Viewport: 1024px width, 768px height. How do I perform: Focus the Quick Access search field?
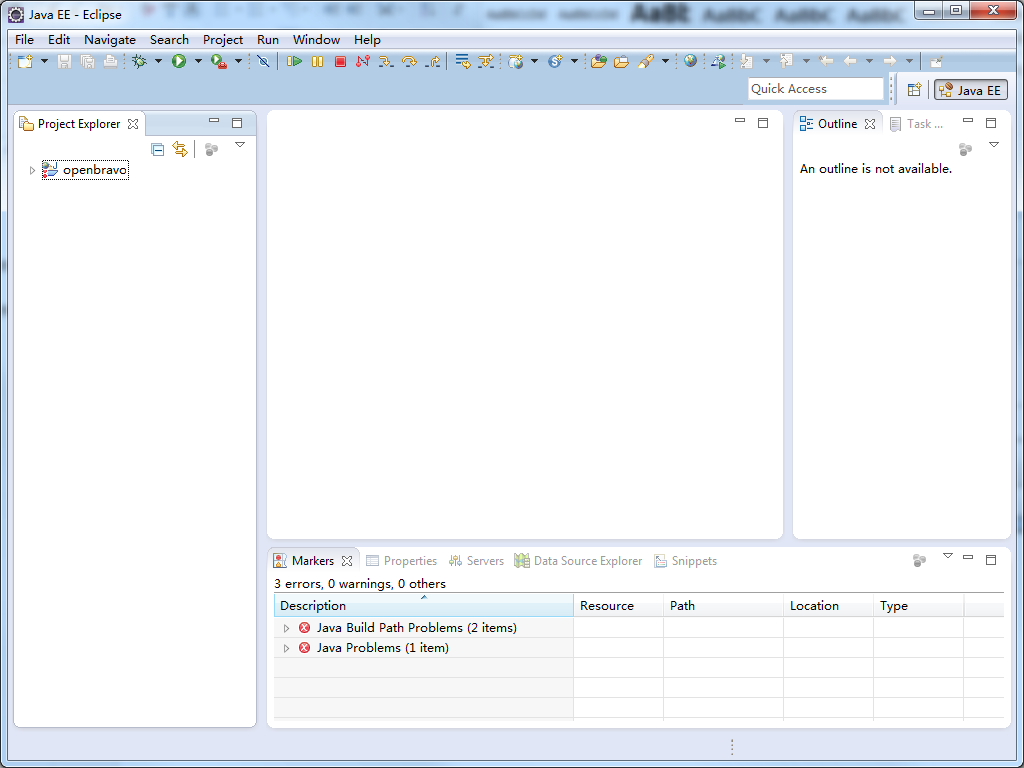[x=815, y=89]
